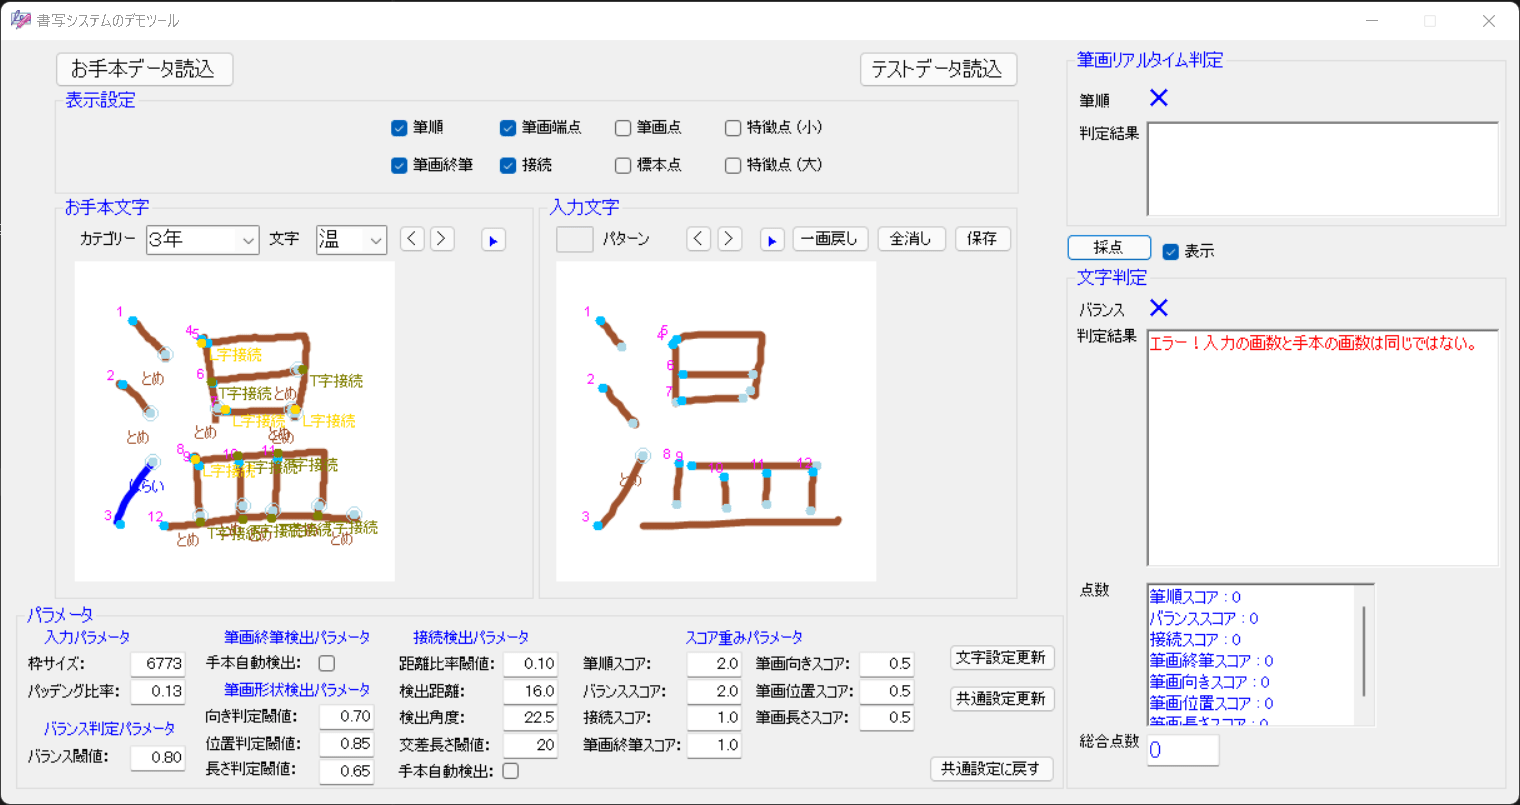Open the 文字 dropdown showing 温
The width and height of the screenshot is (1520, 805).
click(x=352, y=240)
